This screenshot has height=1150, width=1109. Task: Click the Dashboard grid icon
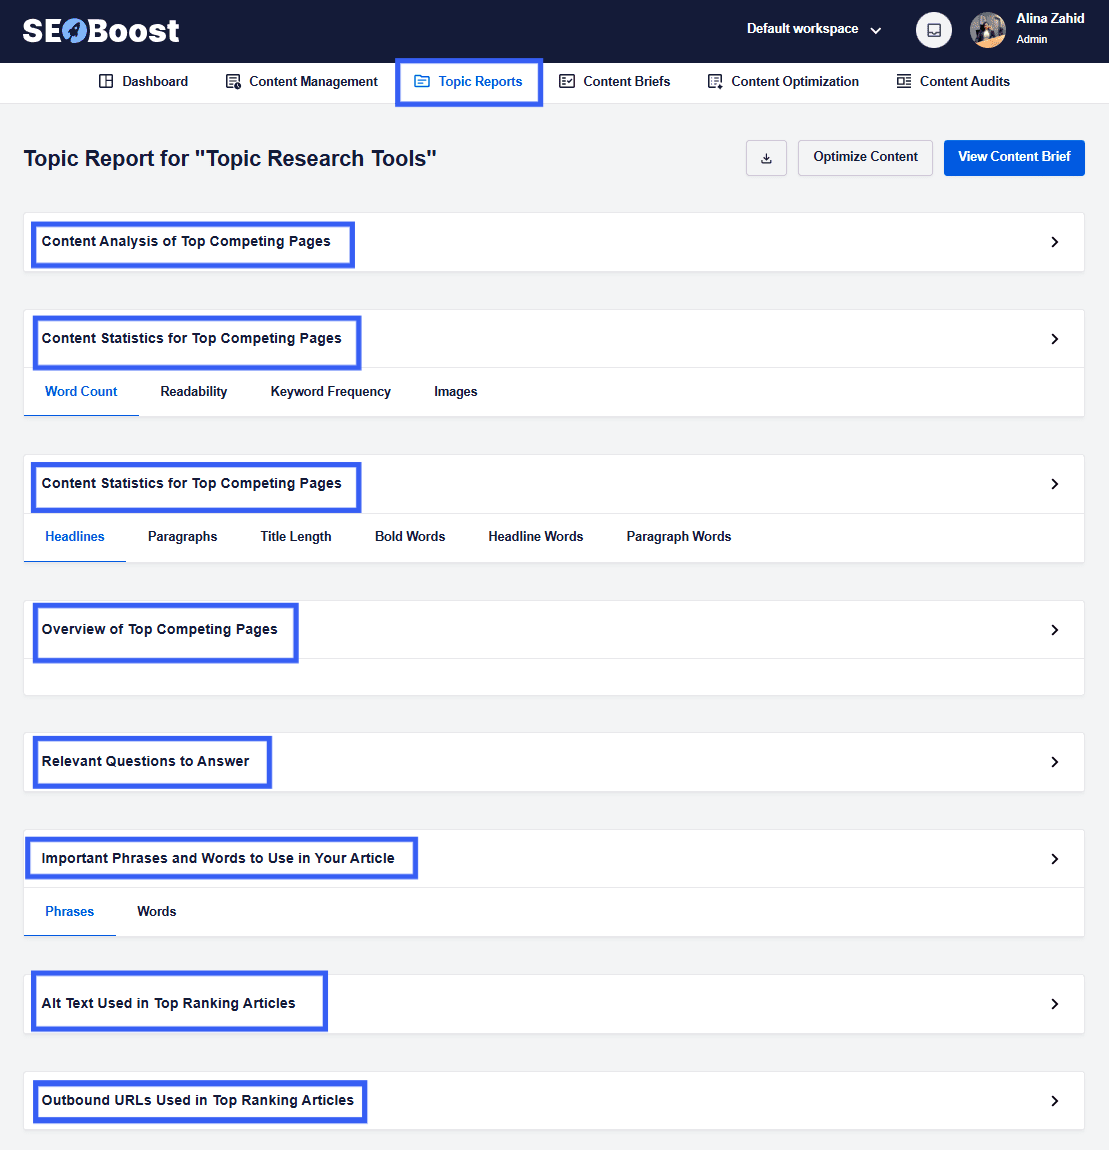pos(106,81)
